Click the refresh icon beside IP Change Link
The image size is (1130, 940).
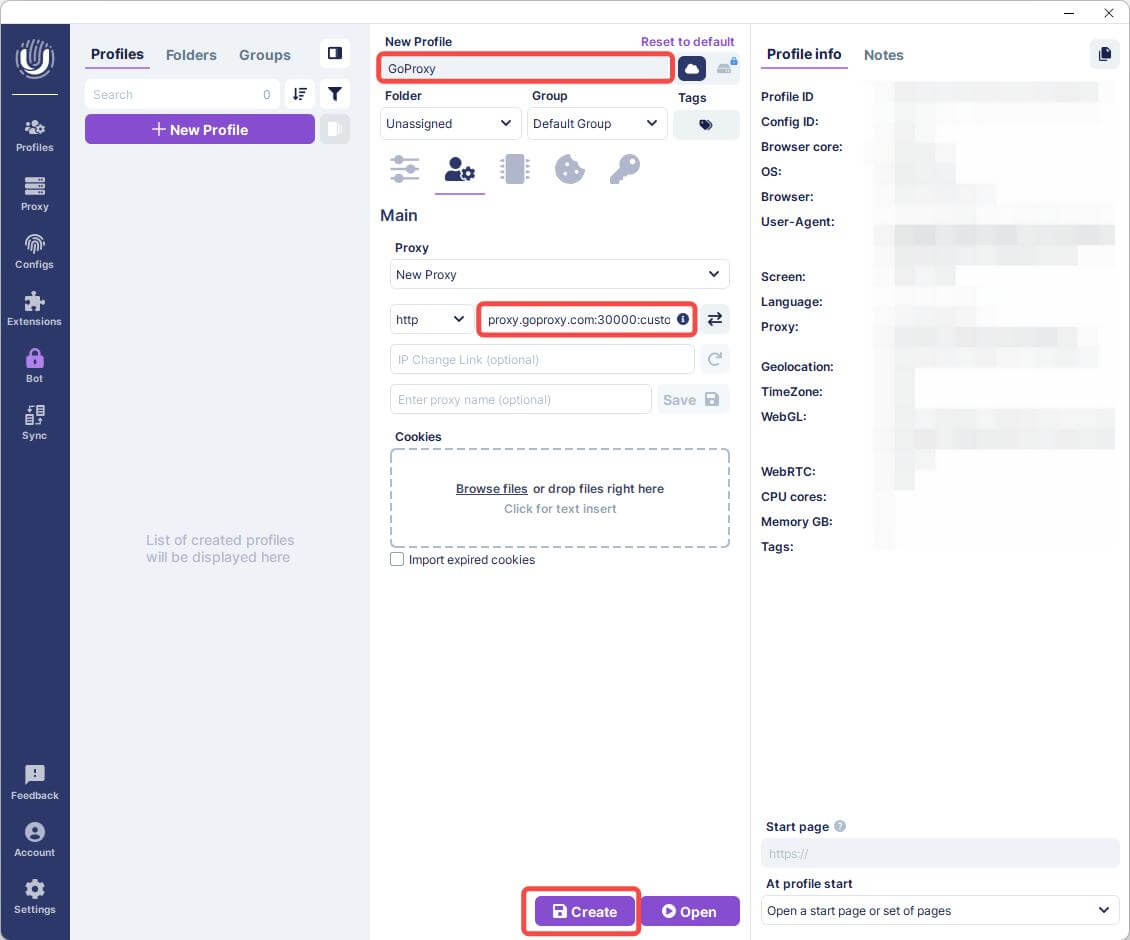715,359
